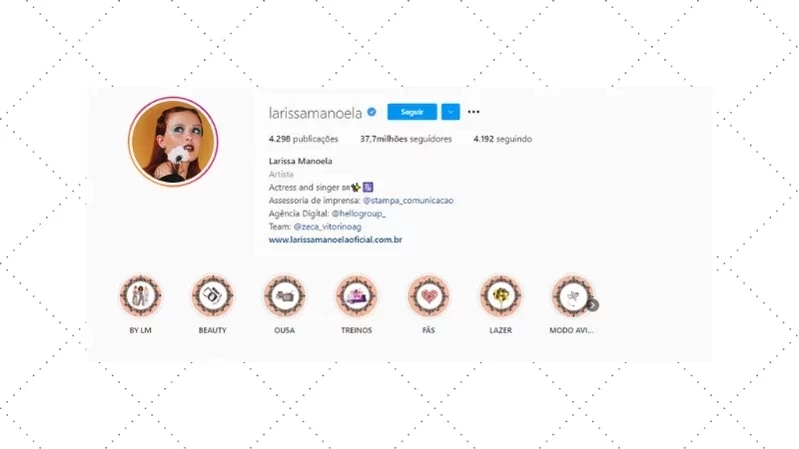Image resolution: width=799 pixels, height=449 pixels.
Task: View the 4.298 publicações count
Action: click(x=303, y=139)
